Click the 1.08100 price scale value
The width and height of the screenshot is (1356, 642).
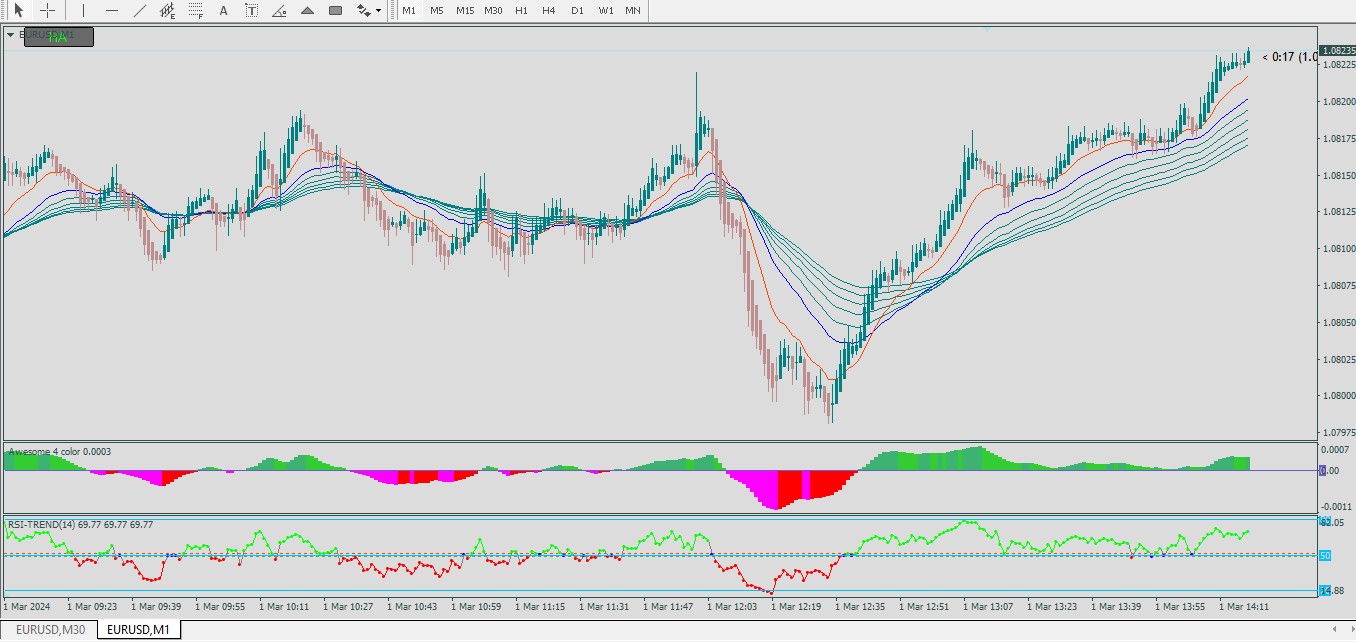click(1337, 248)
